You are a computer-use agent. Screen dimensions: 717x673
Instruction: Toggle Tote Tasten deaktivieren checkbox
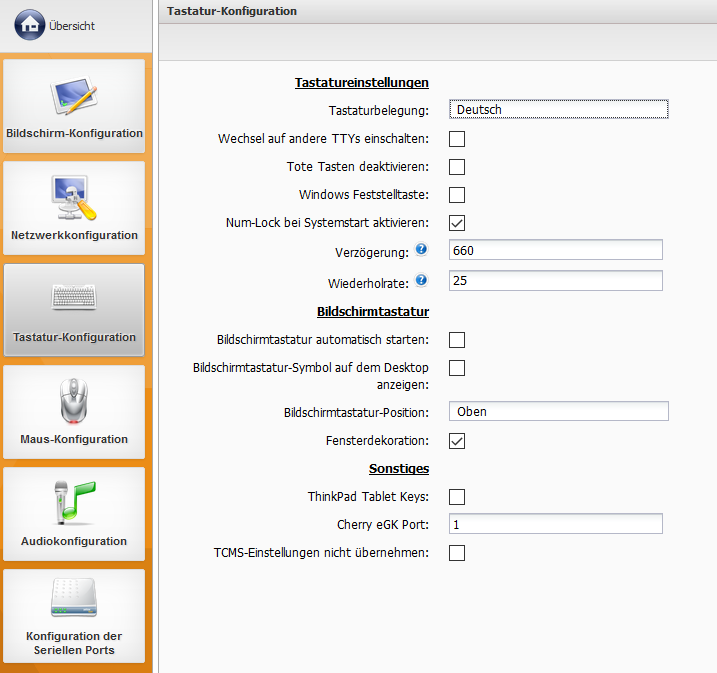coord(457,167)
